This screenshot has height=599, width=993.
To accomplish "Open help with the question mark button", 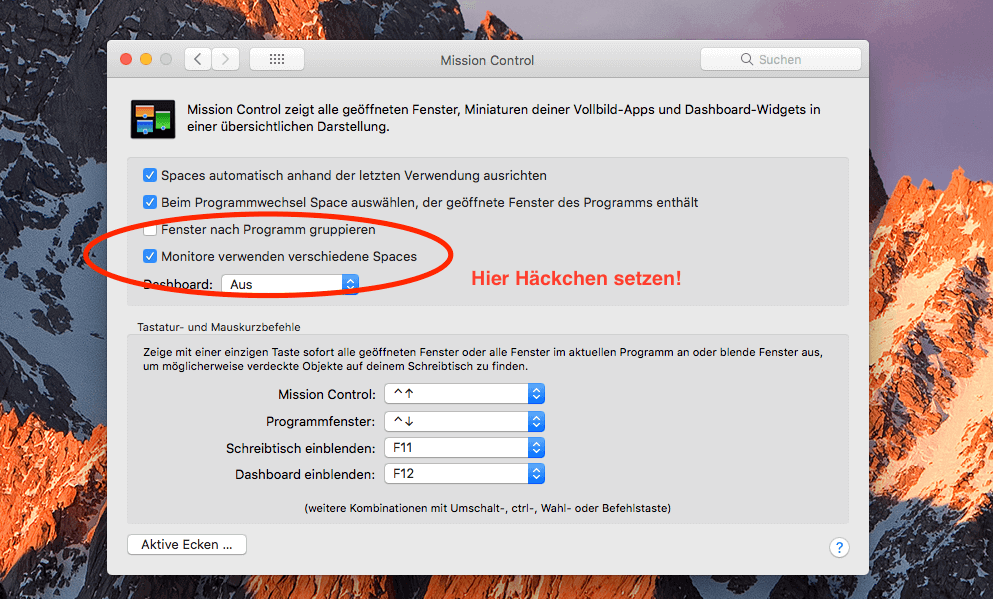I will [839, 547].
